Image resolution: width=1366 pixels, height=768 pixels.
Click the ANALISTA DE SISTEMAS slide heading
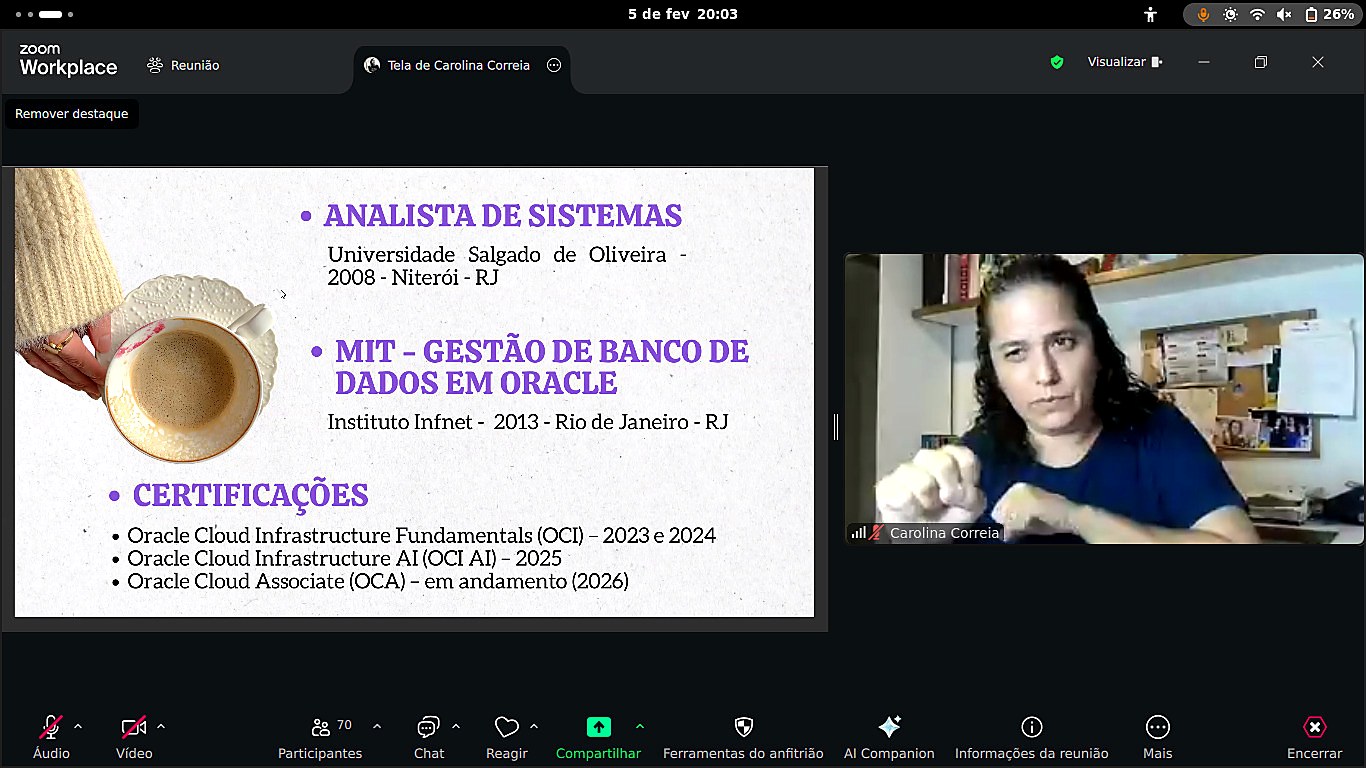tap(503, 216)
